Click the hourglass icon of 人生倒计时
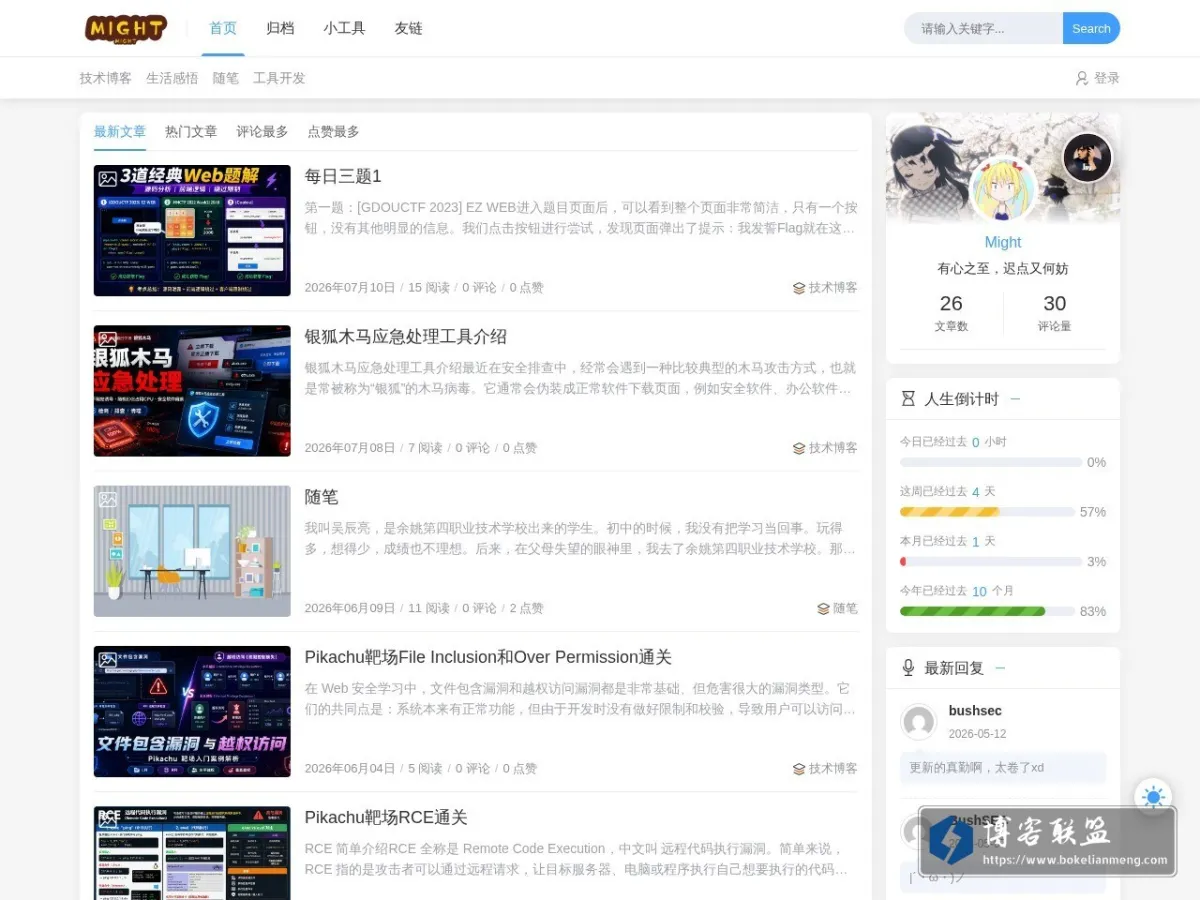The height and width of the screenshot is (900, 1200). point(908,399)
